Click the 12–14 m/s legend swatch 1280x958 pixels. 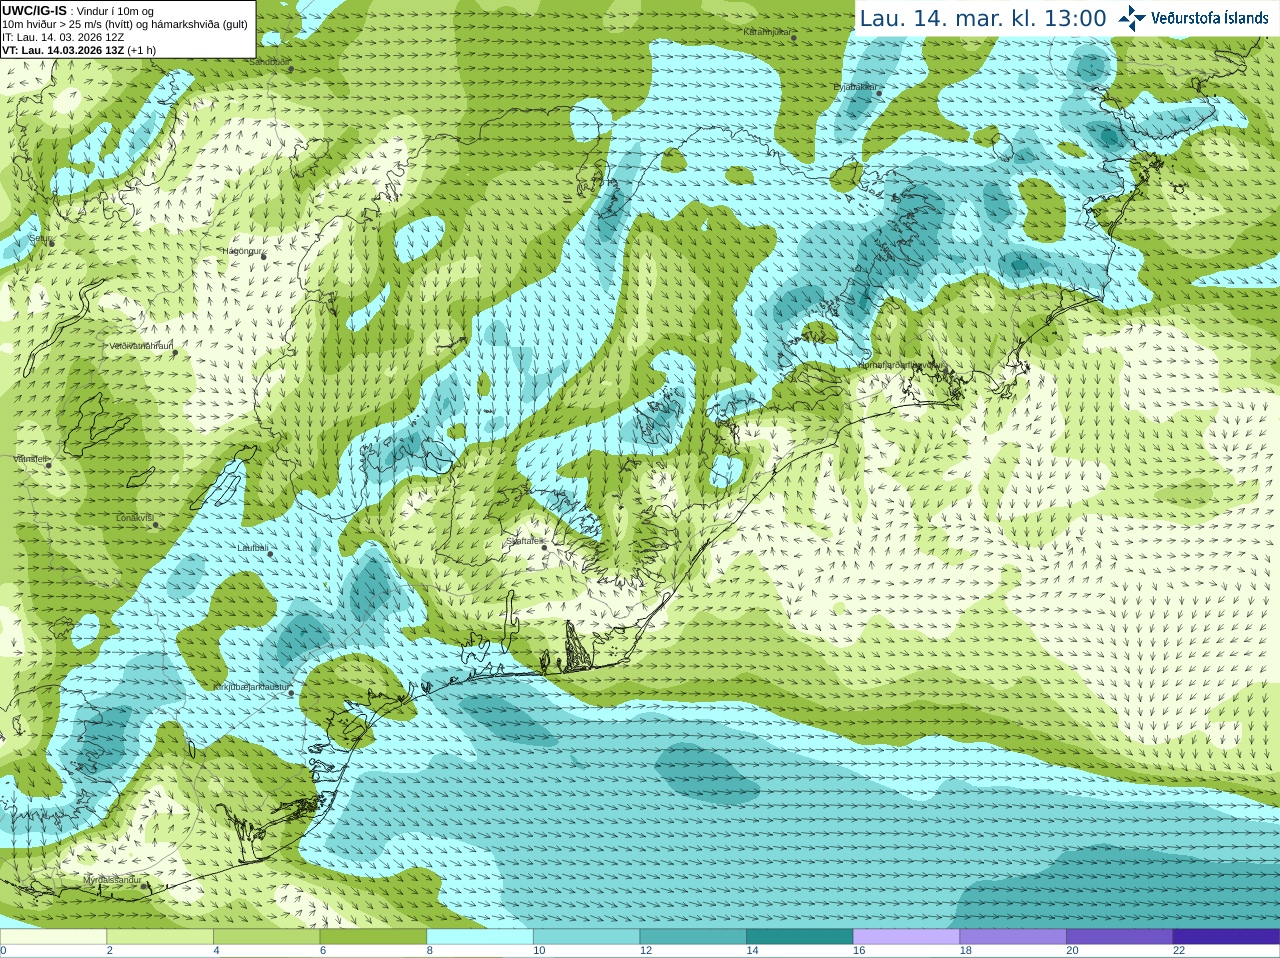pyautogui.click(x=693, y=936)
